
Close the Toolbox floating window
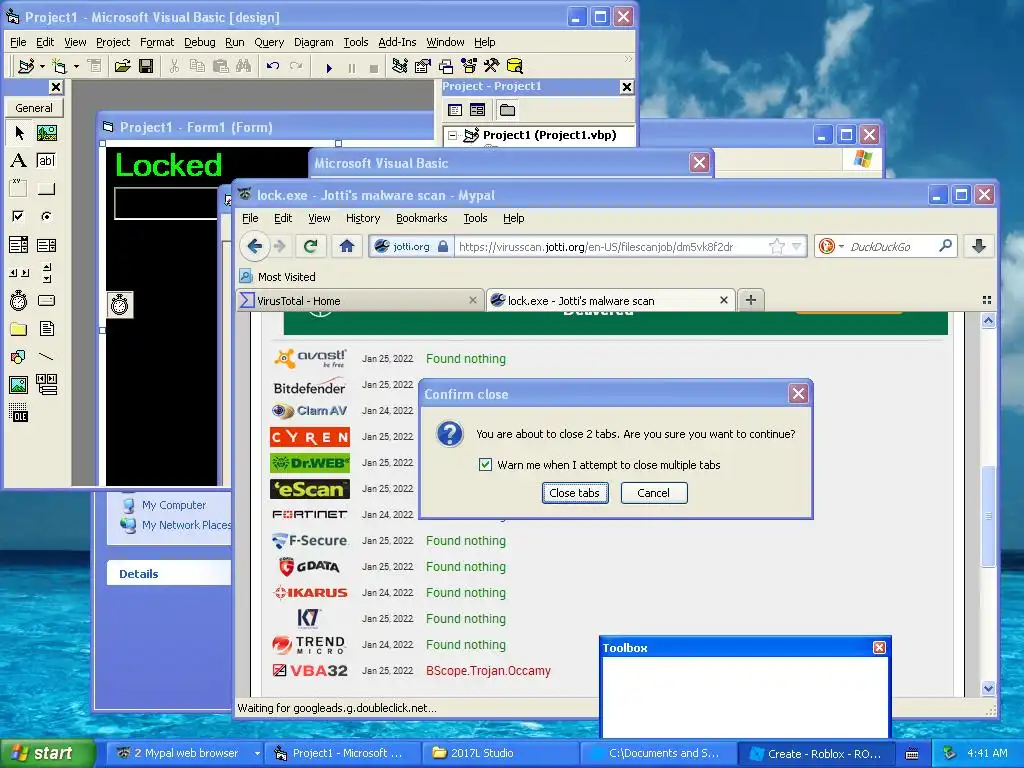click(879, 647)
